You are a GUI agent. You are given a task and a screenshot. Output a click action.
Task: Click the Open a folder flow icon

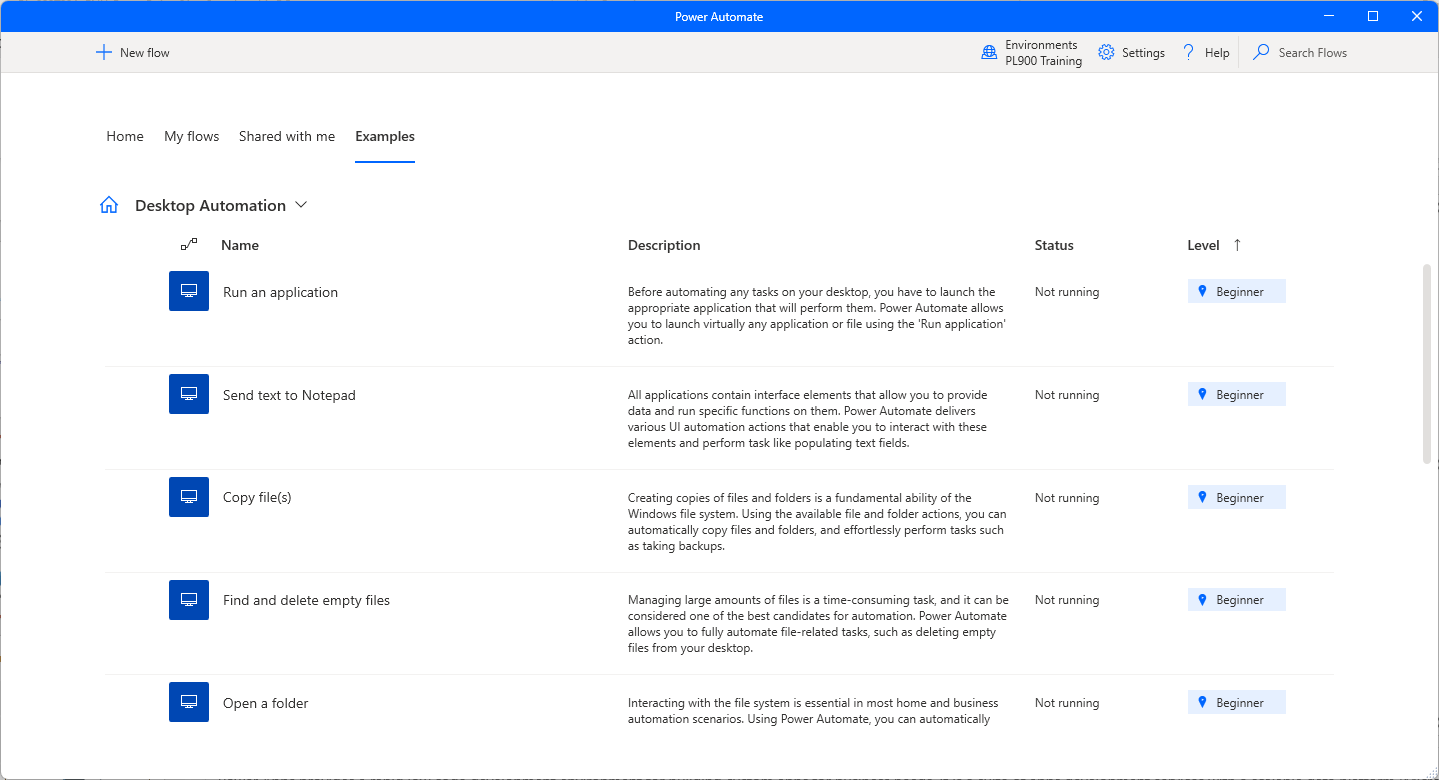(189, 702)
